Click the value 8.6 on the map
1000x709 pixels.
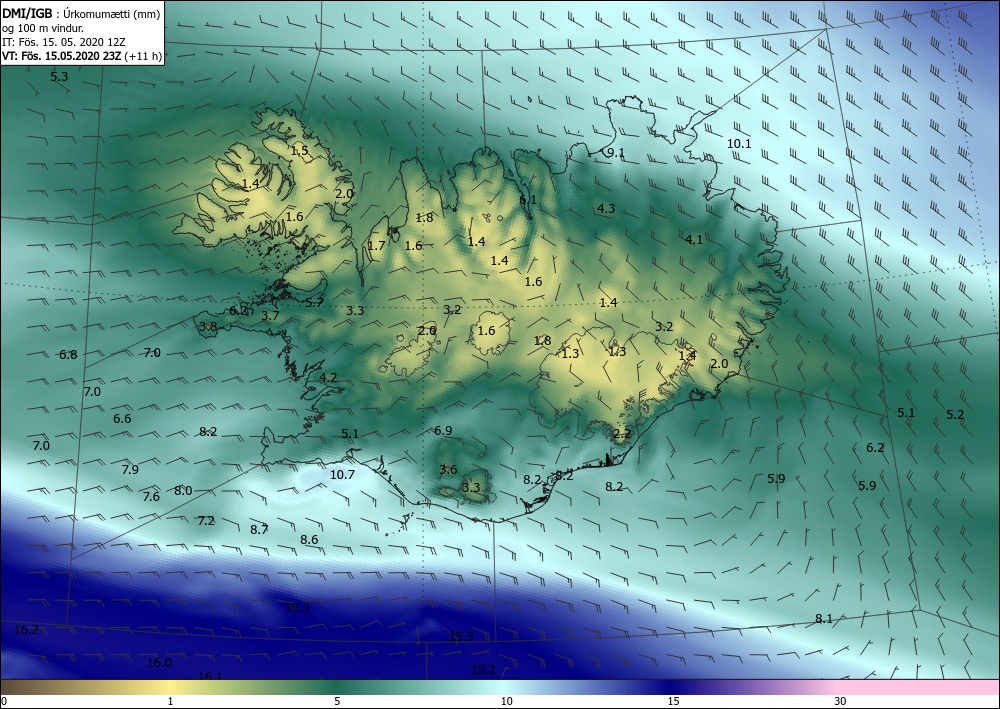point(309,539)
